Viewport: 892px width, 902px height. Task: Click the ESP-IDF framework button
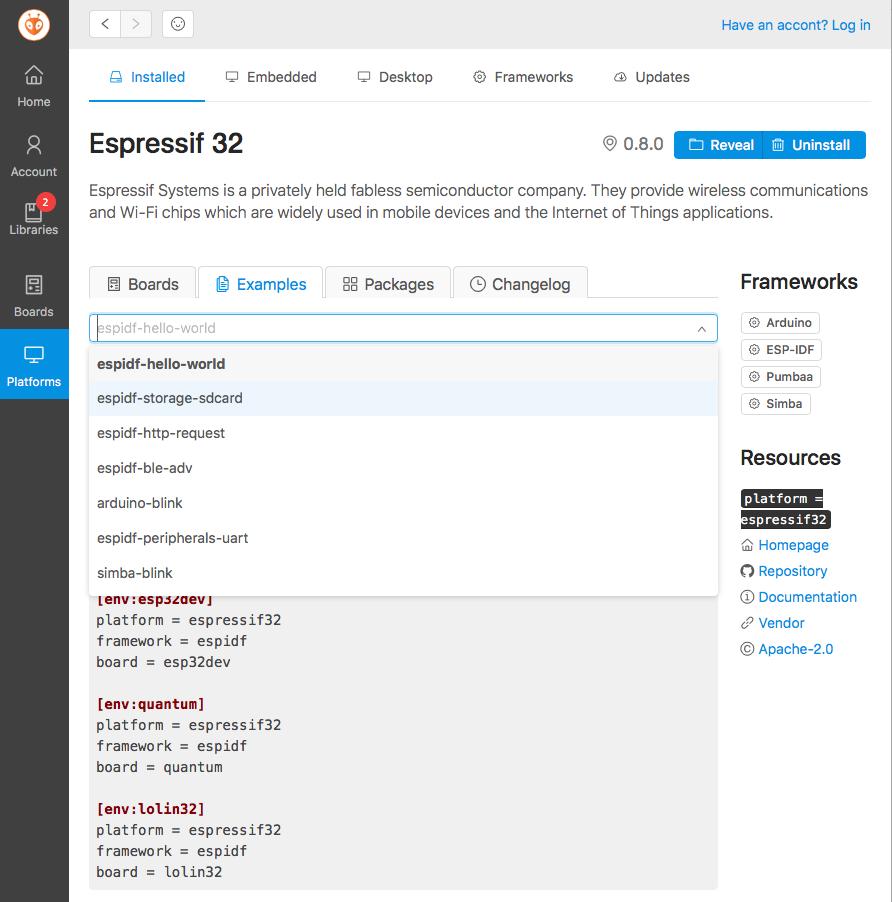pyautogui.click(x=782, y=350)
